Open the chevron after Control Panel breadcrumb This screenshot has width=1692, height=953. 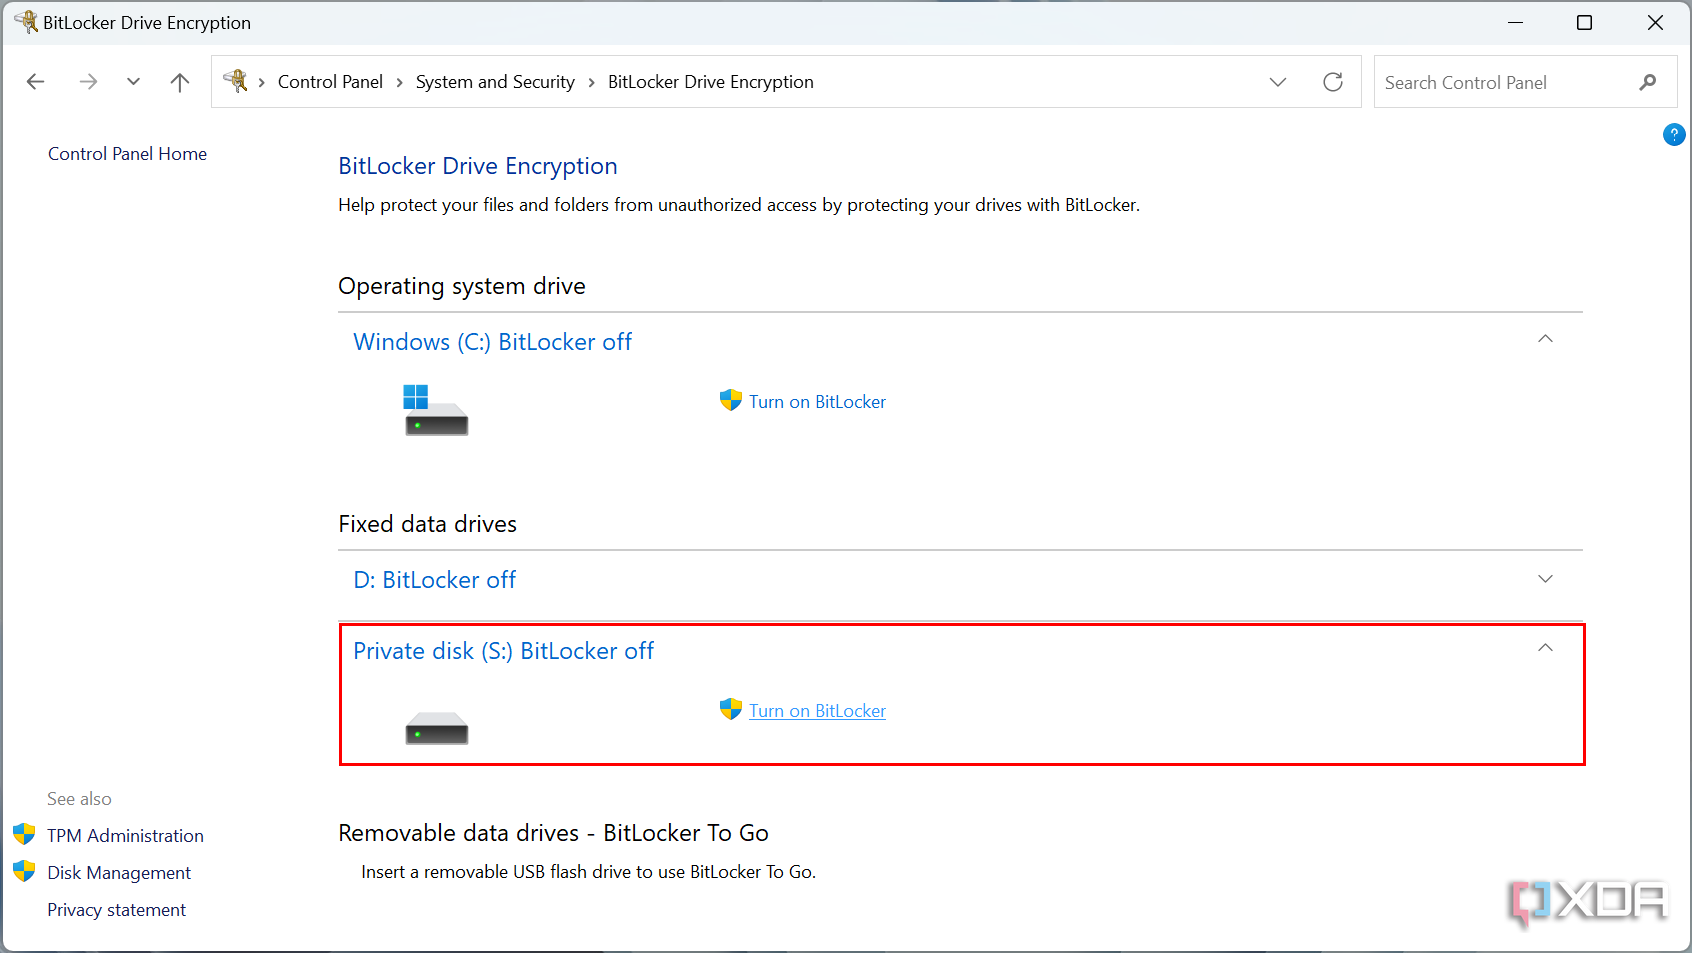[x=400, y=82]
